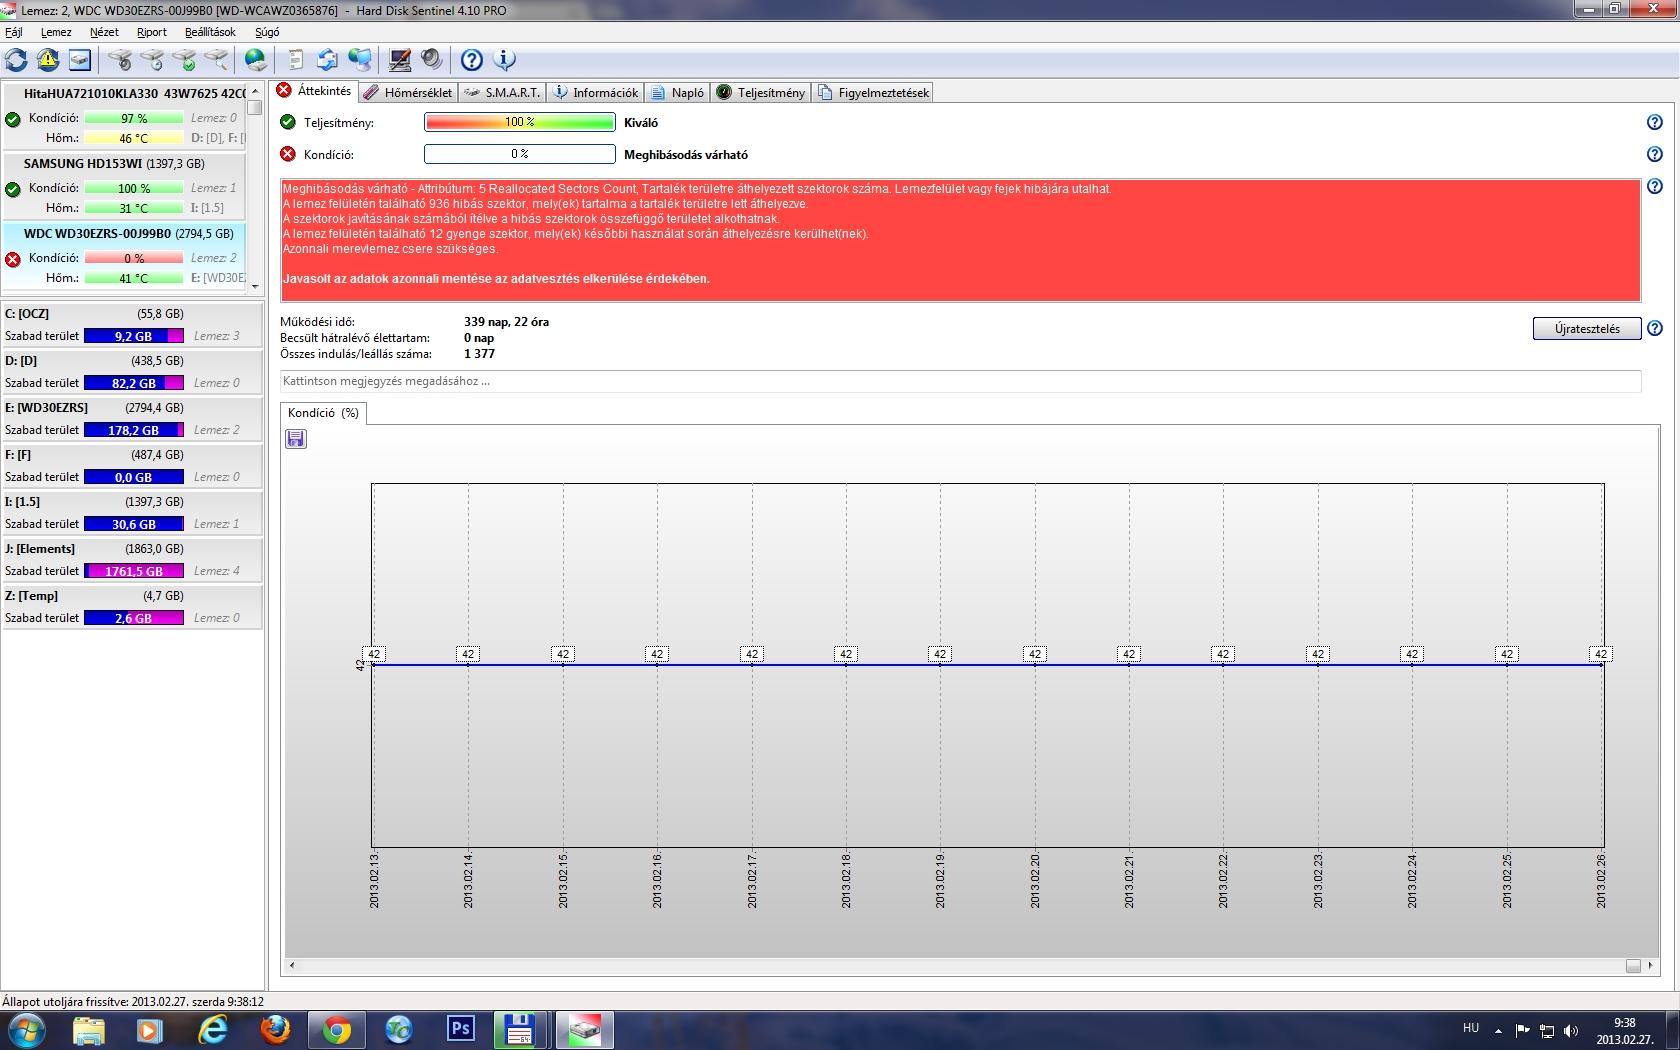Click the disk with magnifier surface test icon

point(216,60)
